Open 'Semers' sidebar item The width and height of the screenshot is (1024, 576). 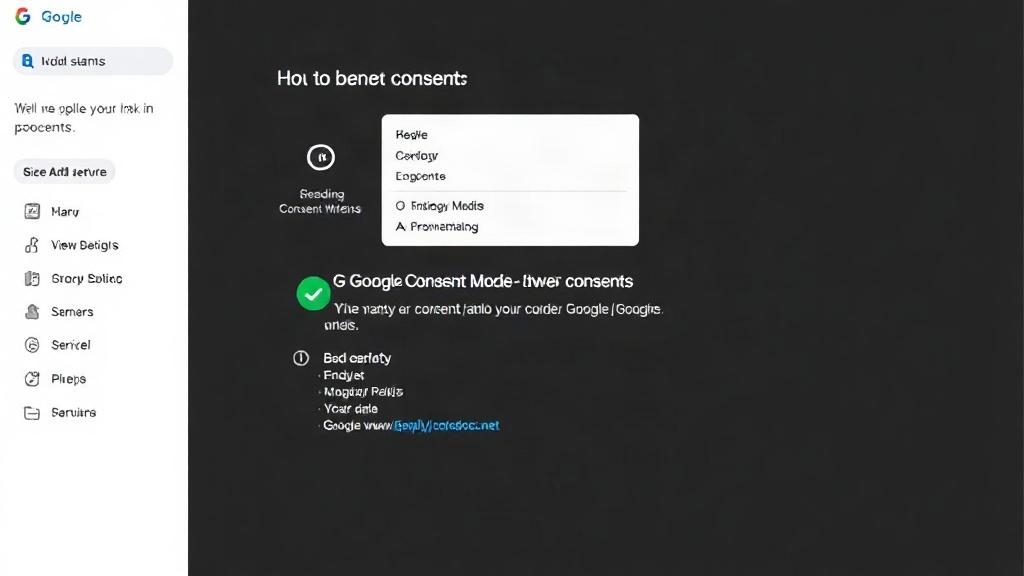72,312
